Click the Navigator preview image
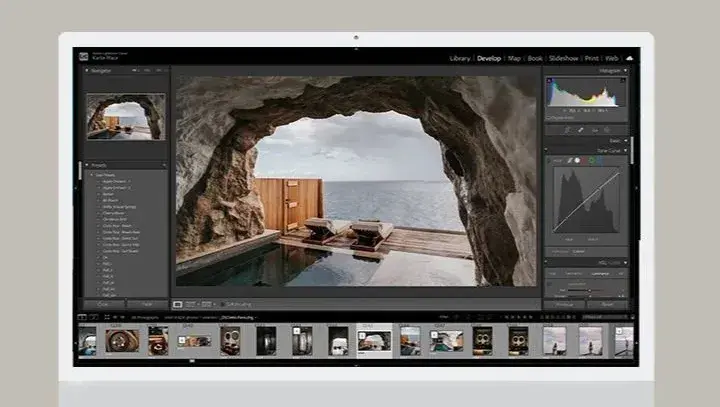This screenshot has width=720, height=407. click(126, 117)
